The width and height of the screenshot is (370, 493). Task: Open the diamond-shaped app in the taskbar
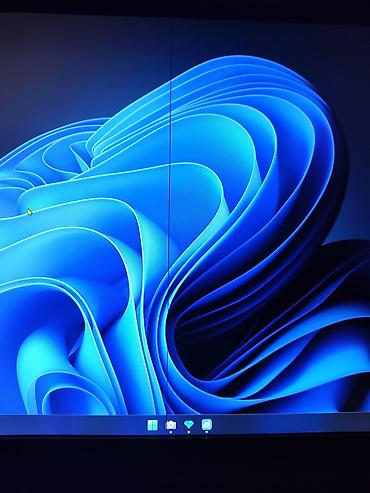[x=189, y=425]
